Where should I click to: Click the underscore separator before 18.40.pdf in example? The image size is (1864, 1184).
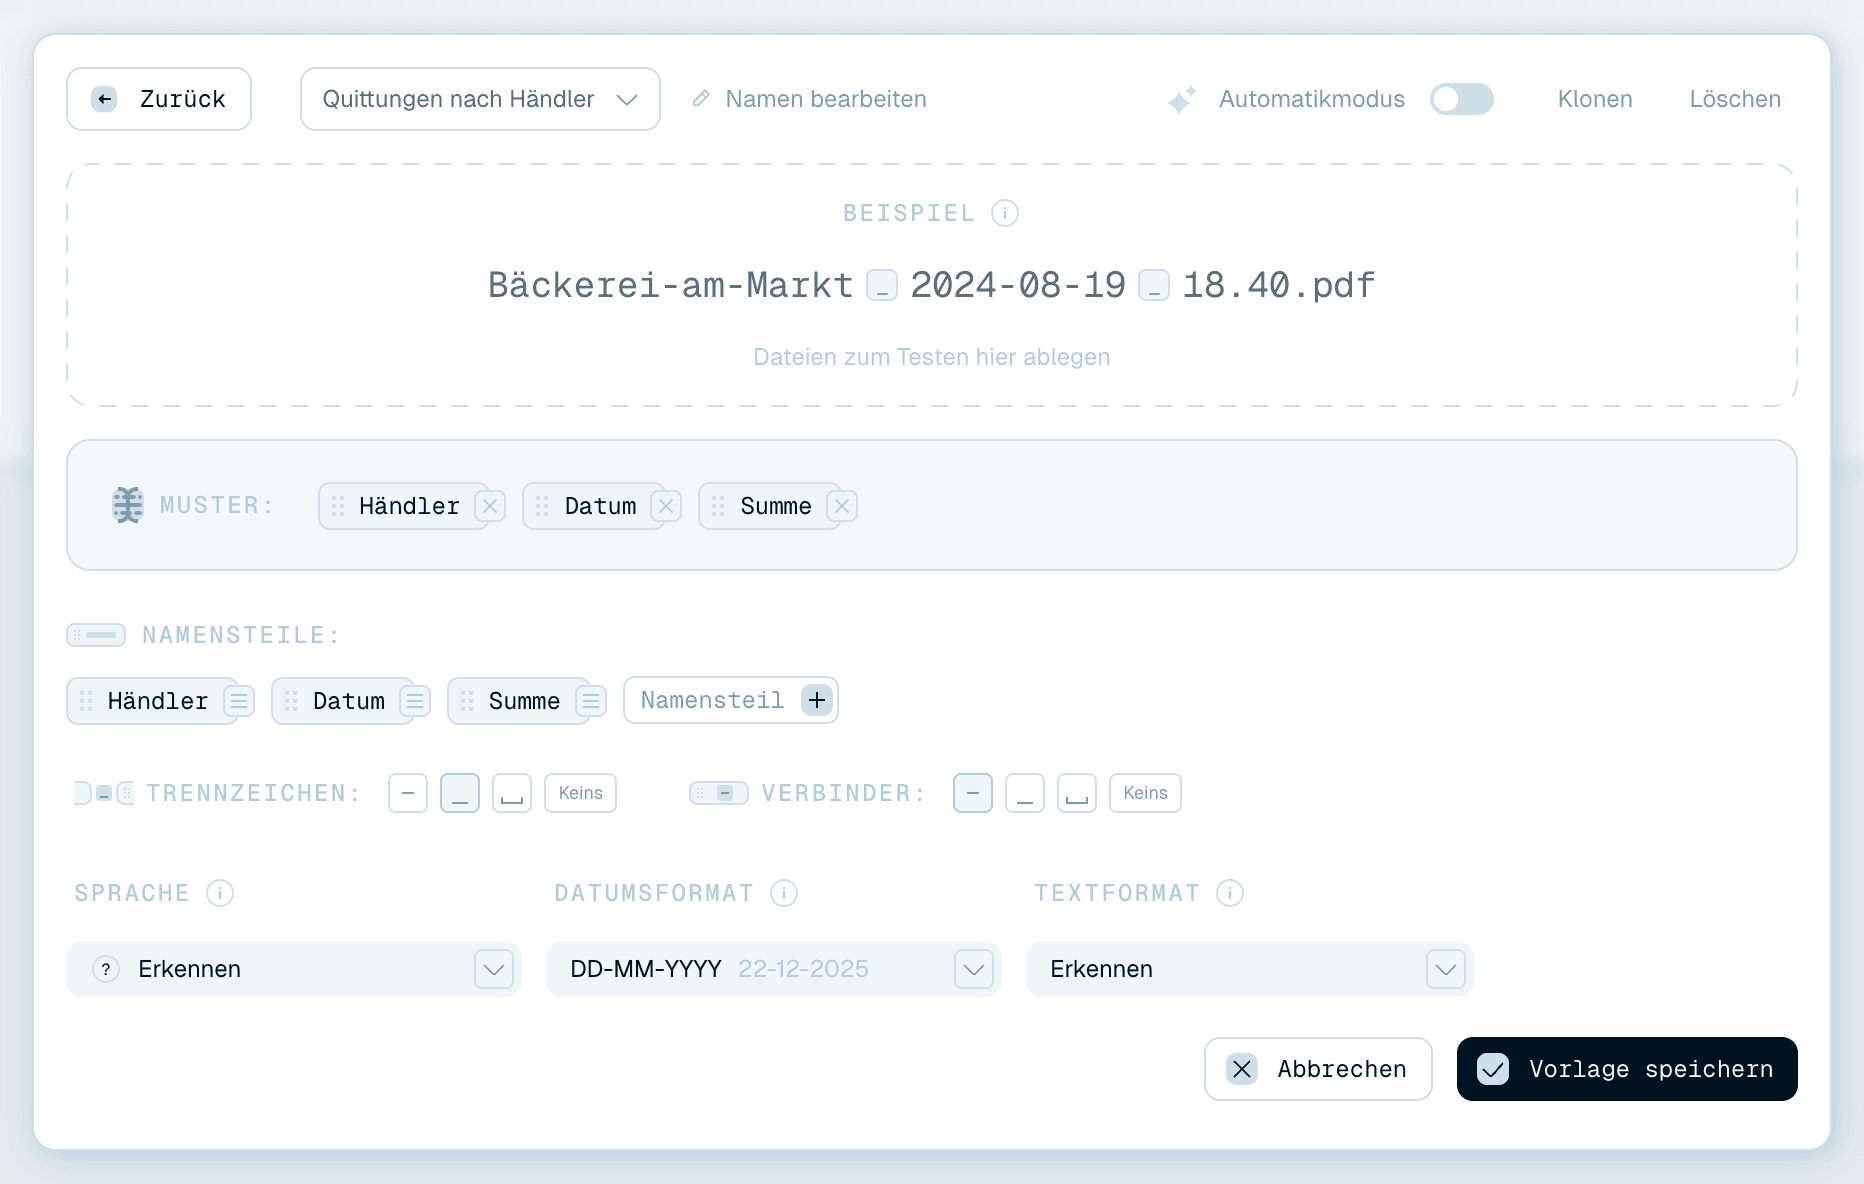tap(1154, 286)
